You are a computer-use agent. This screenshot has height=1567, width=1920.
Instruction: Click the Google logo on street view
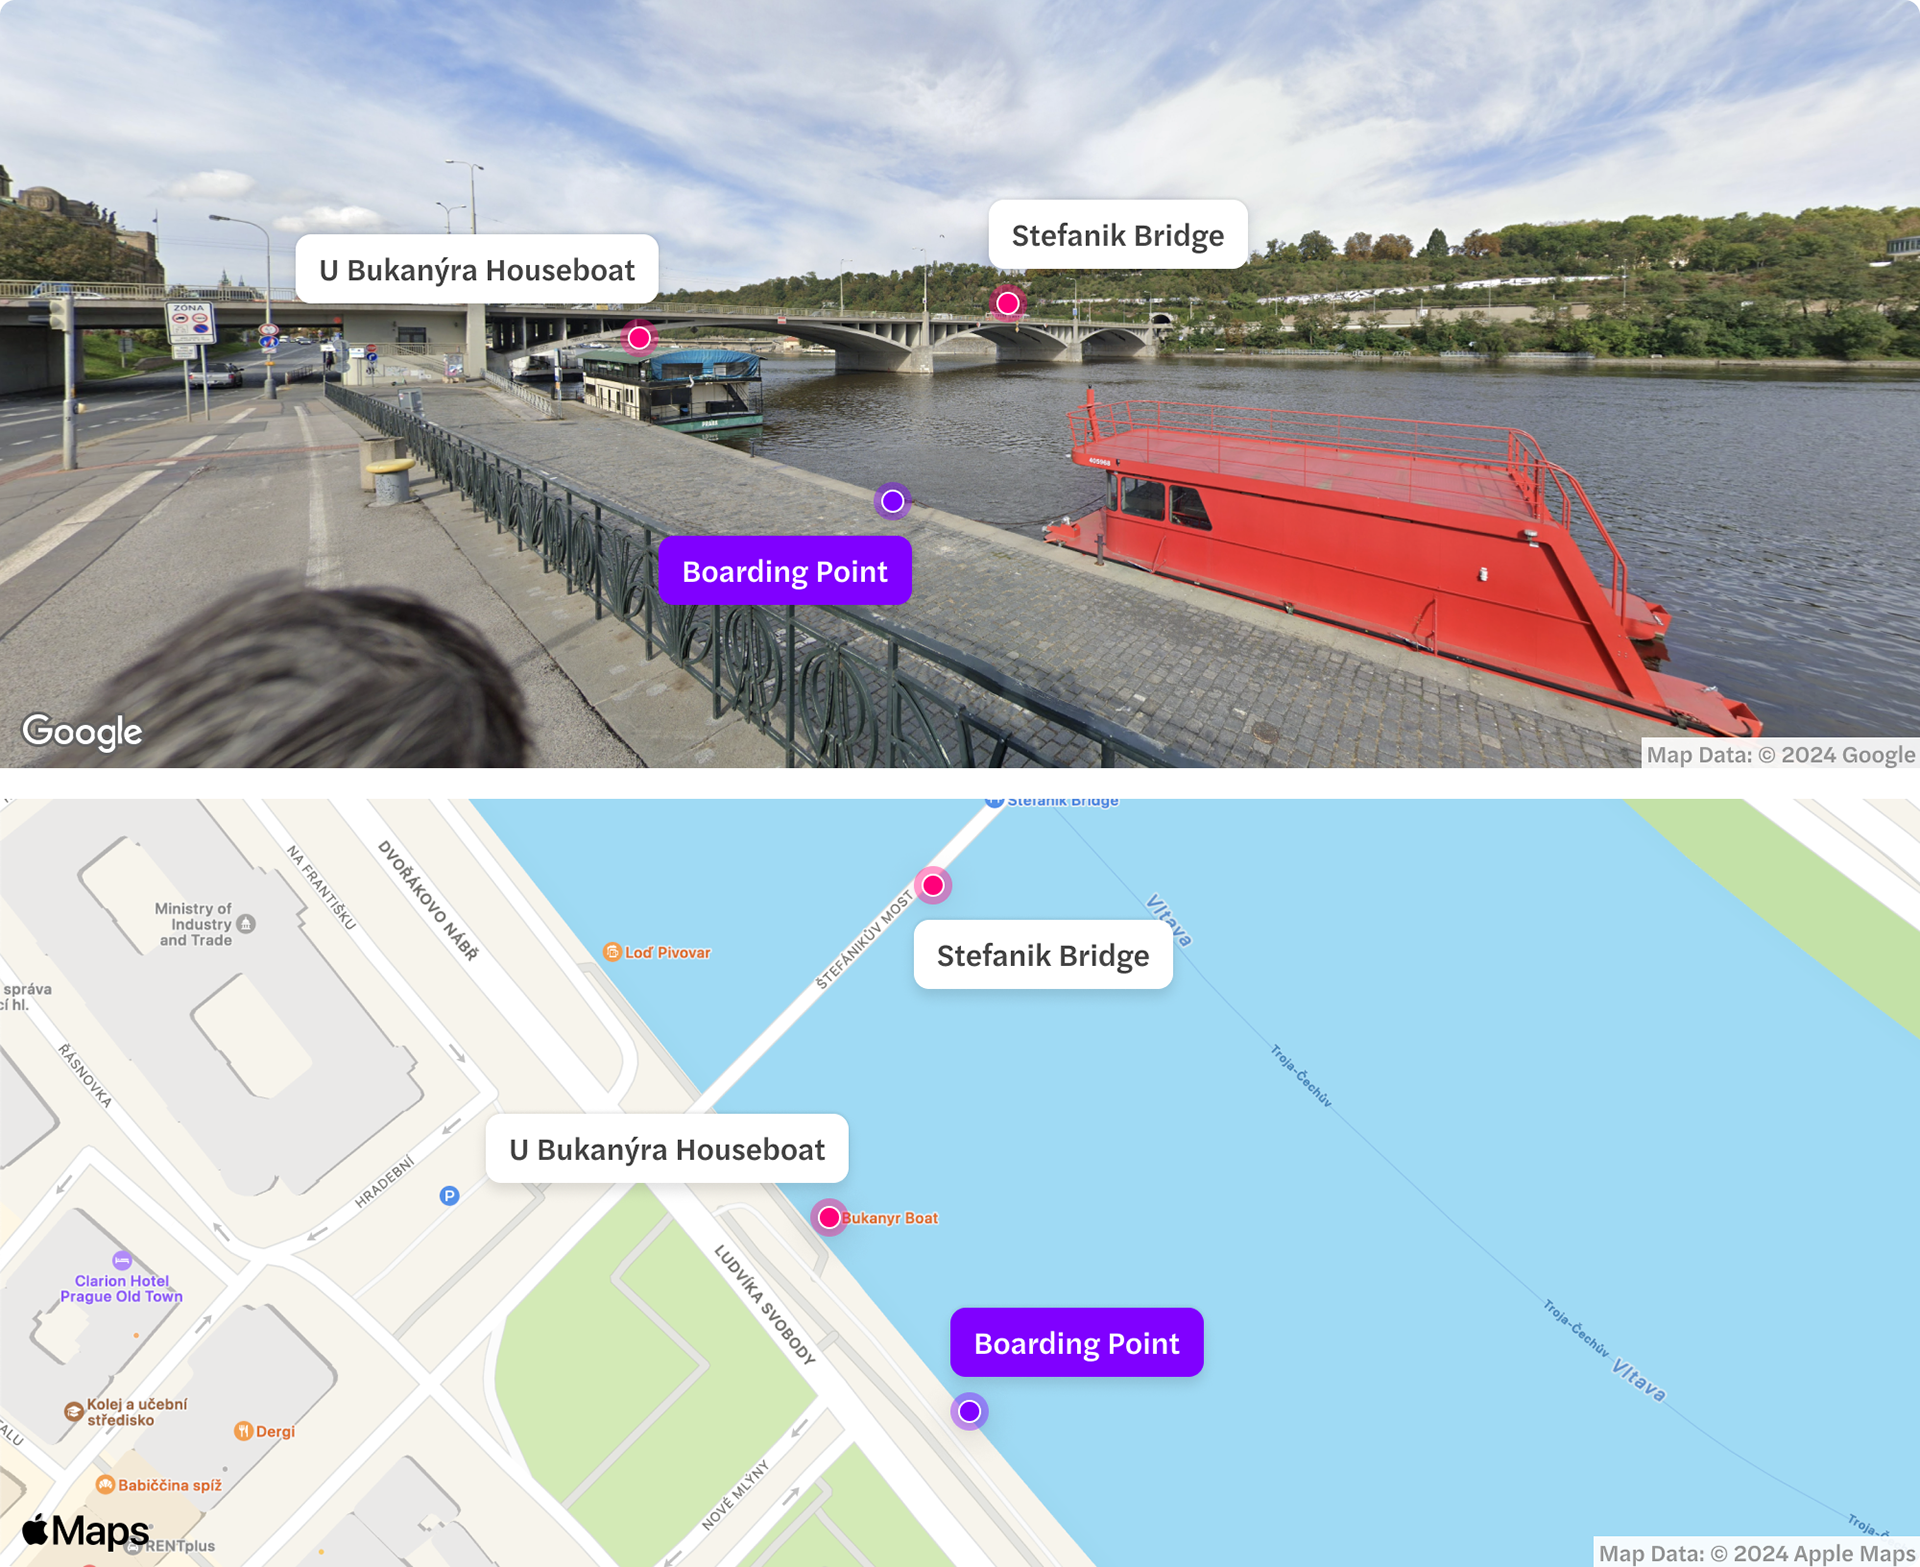pos(82,732)
